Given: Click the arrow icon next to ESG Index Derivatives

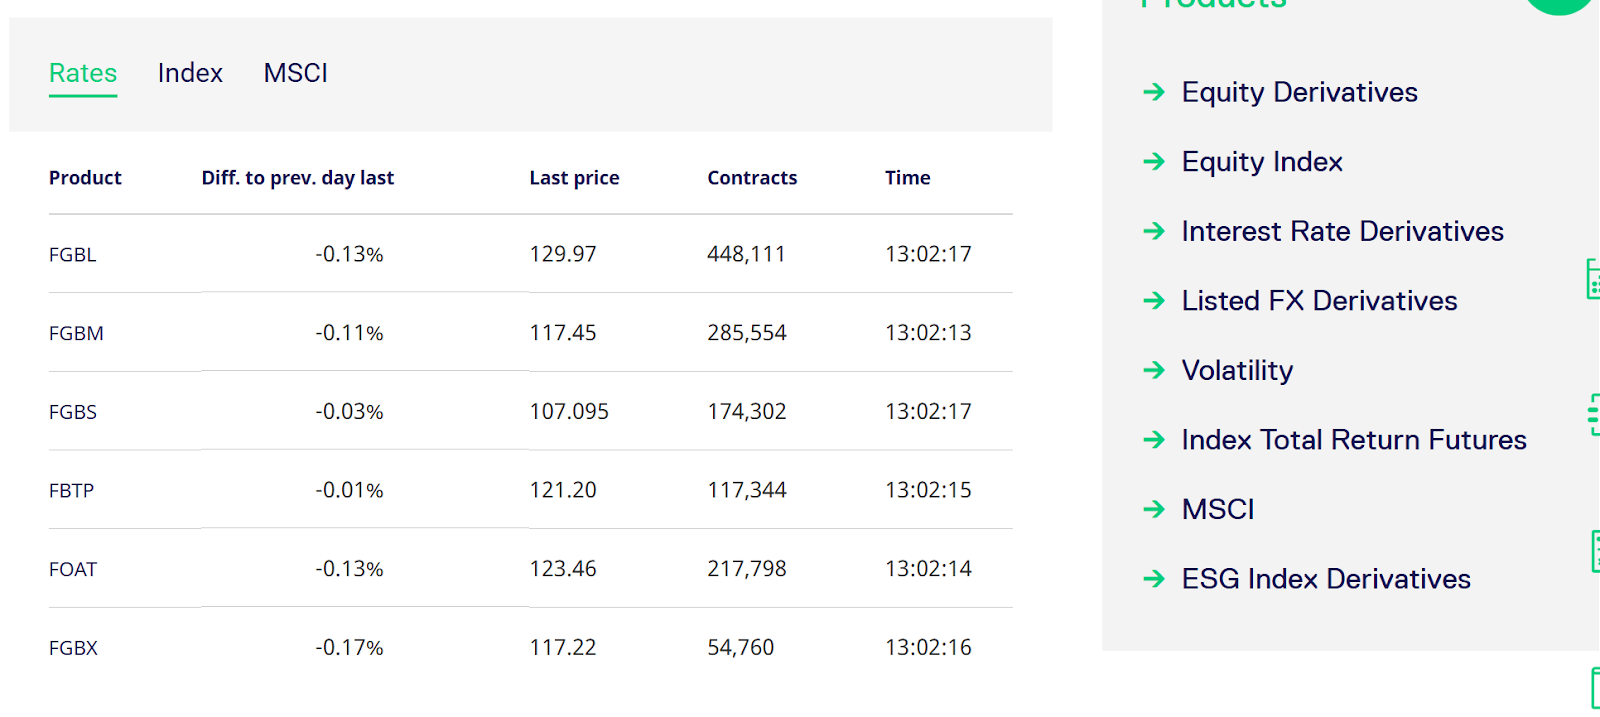Looking at the screenshot, I should pyautogui.click(x=1154, y=579).
